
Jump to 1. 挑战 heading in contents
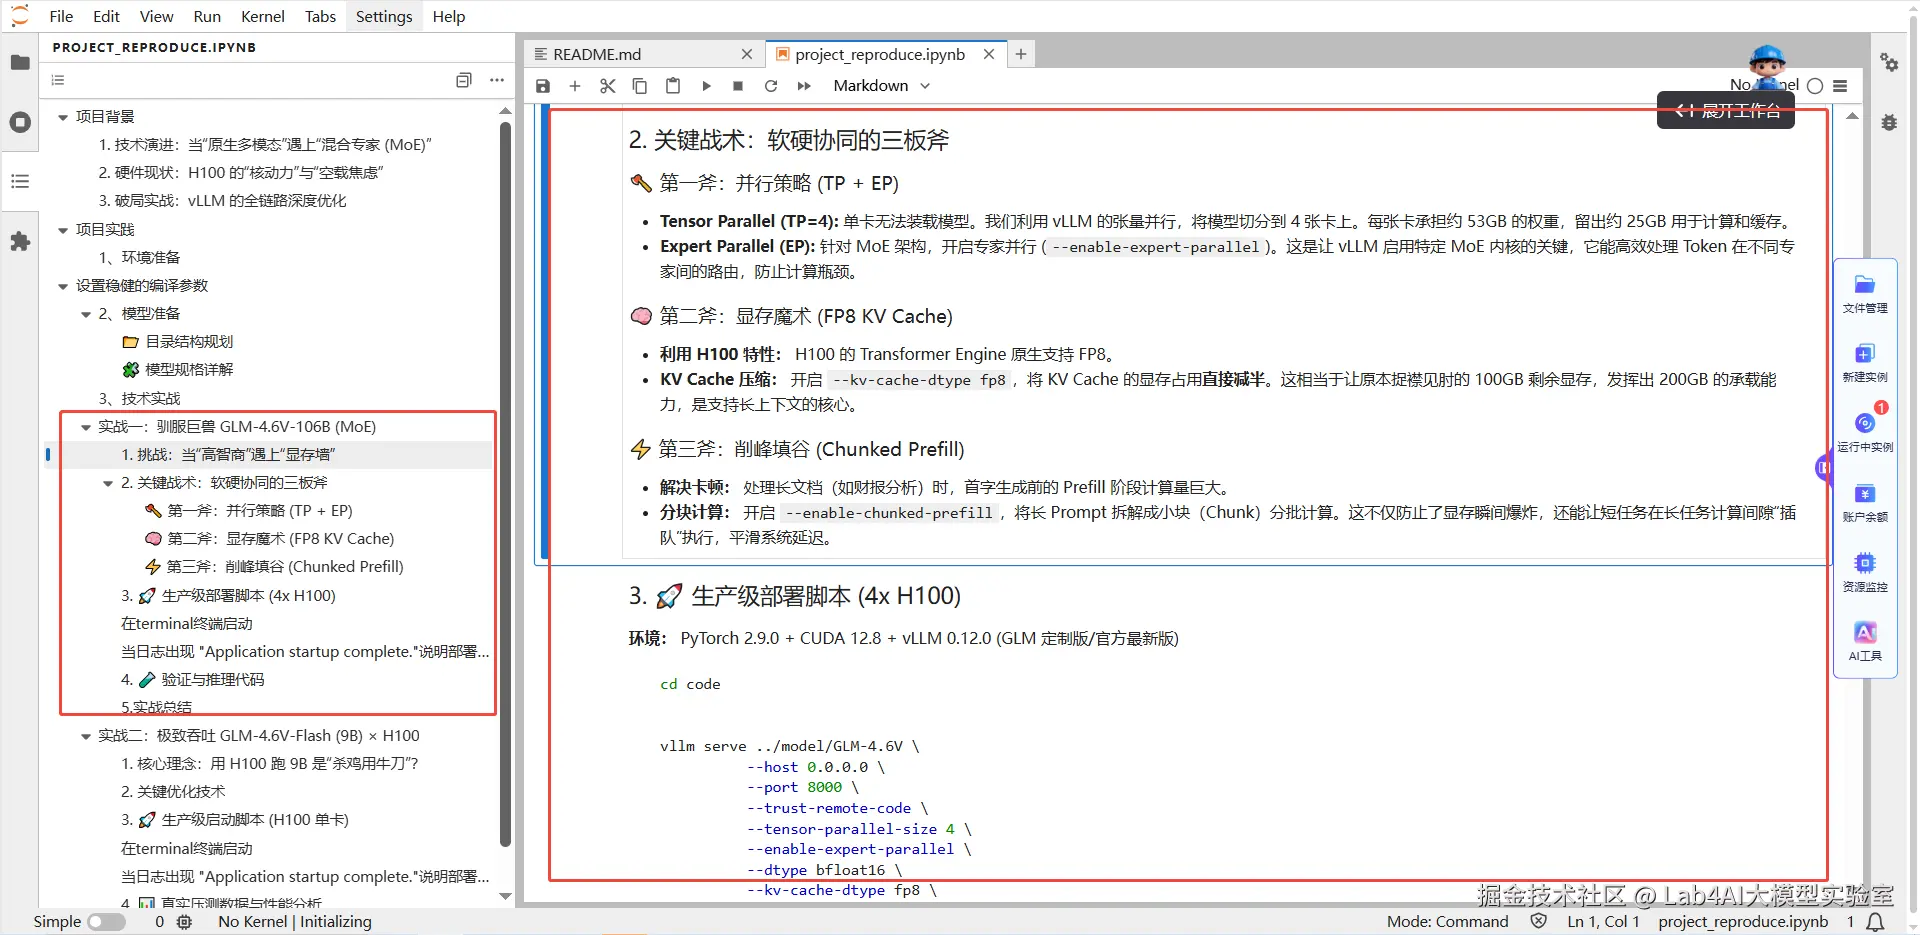[x=228, y=455]
